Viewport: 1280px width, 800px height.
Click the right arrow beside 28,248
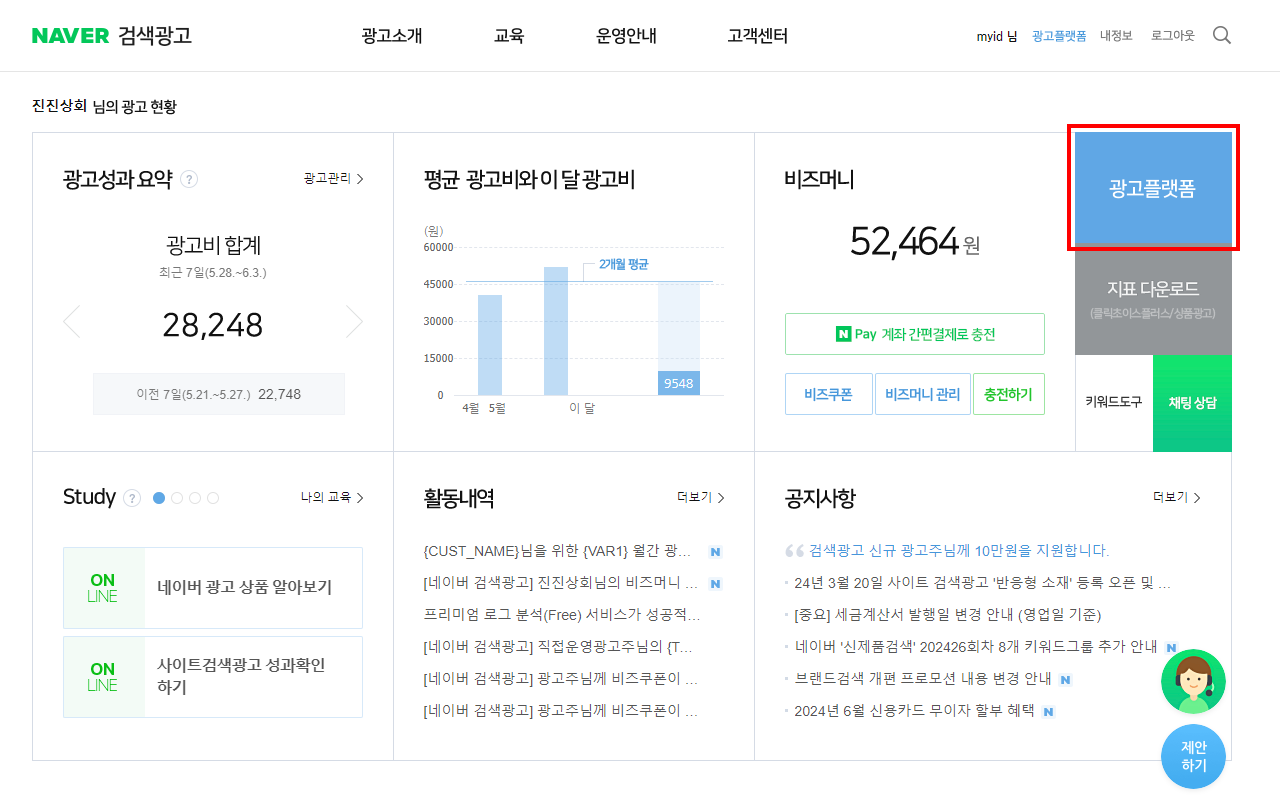coord(355,321)
